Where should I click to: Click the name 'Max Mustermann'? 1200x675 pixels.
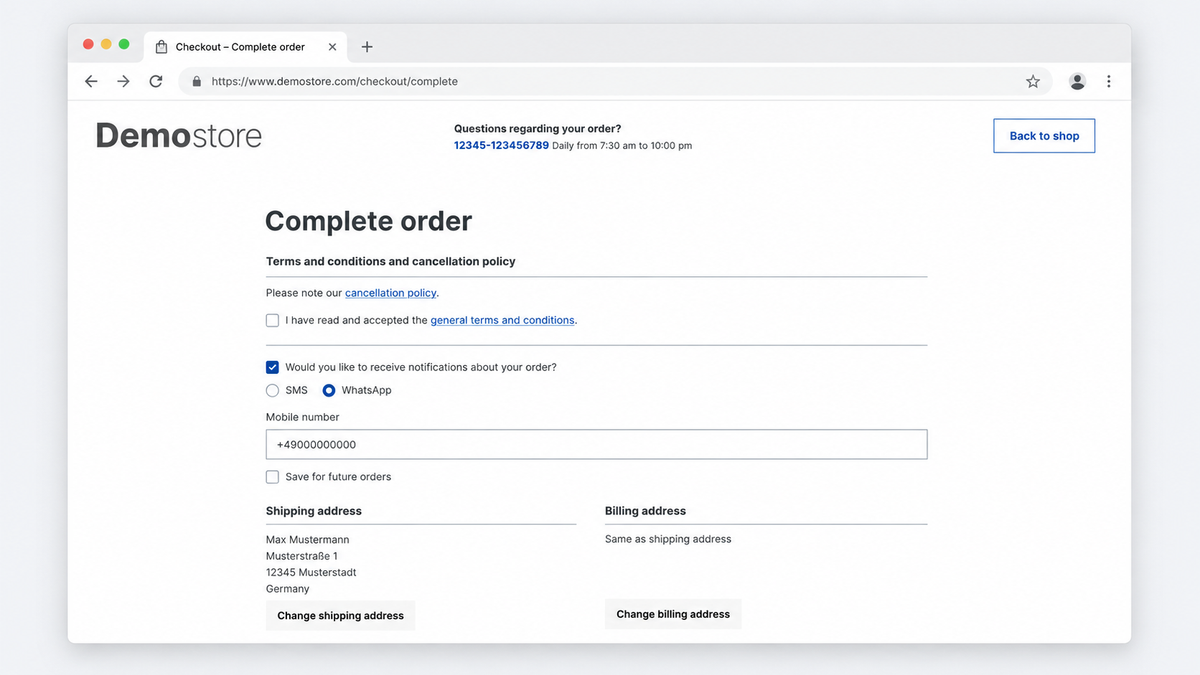coord(308,540)
